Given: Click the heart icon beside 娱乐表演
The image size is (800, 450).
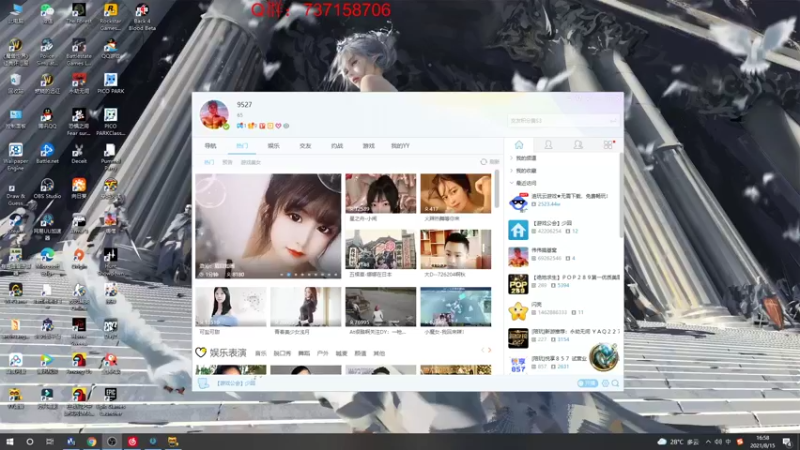Looking at the screenshot, I should point(201,353).
